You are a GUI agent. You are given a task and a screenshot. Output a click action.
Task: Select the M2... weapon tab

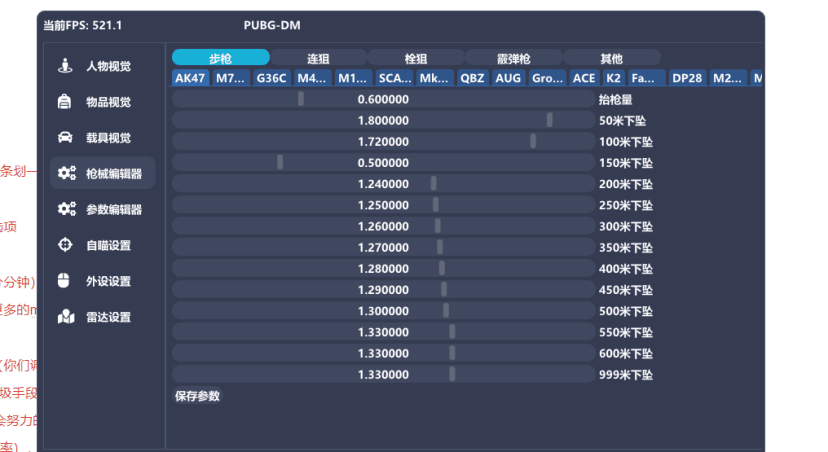pos(728,78)
